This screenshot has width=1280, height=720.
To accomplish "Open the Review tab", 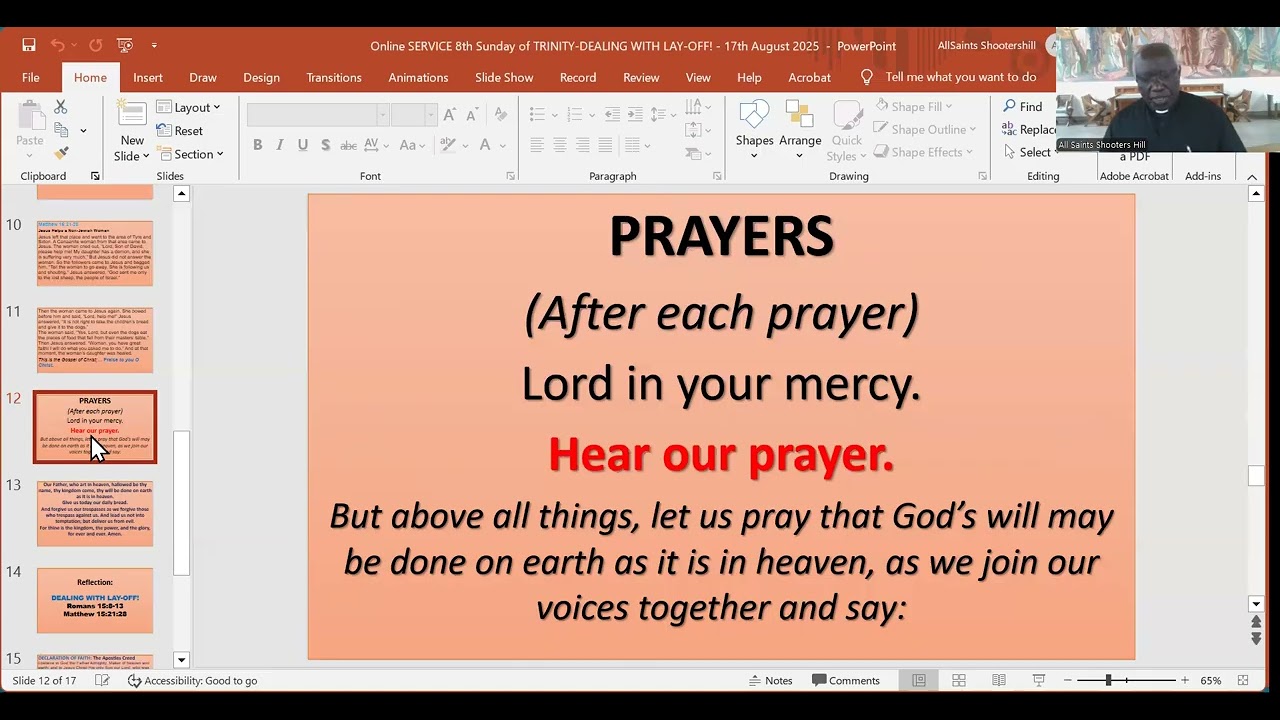I will [641, 77].
